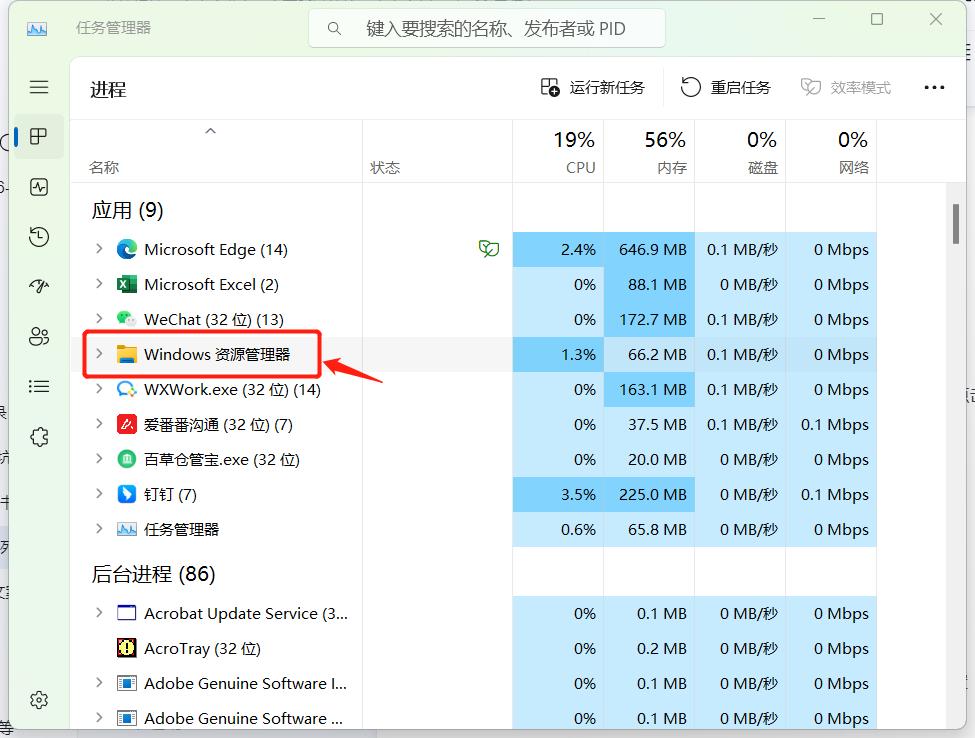Select the AcroTray (32 位) row

coord(473,648)
